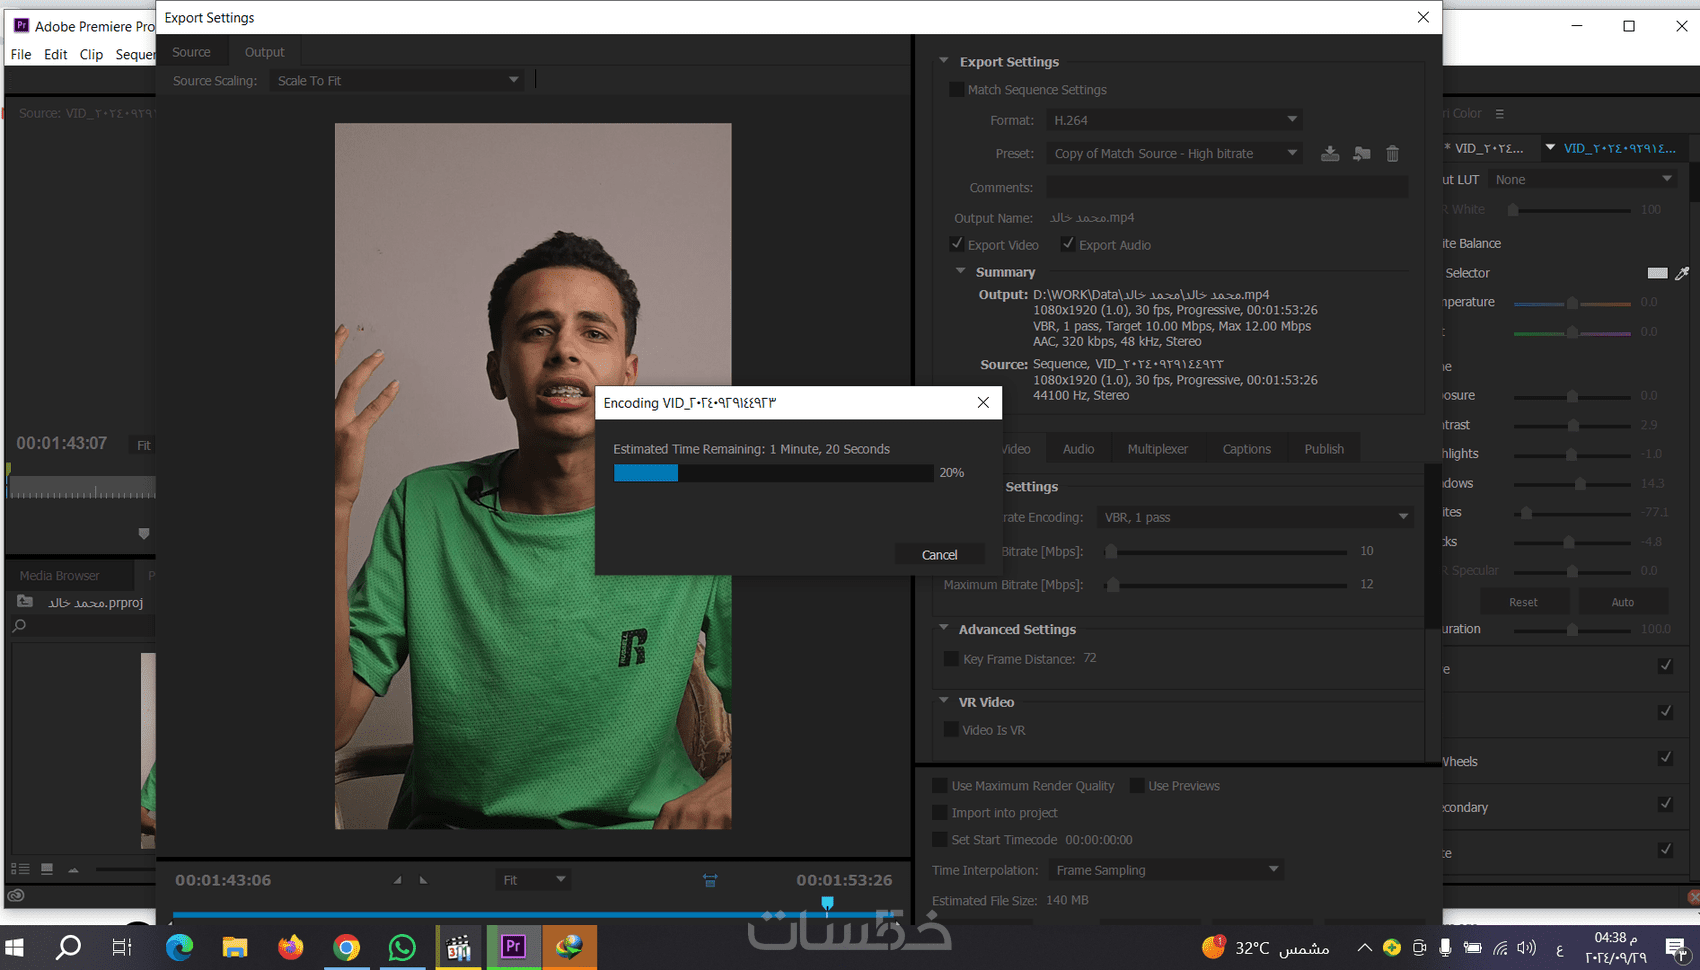Enable Video Is VR checkbox
Screen dimensions: 1700x970
coord(951,730)
